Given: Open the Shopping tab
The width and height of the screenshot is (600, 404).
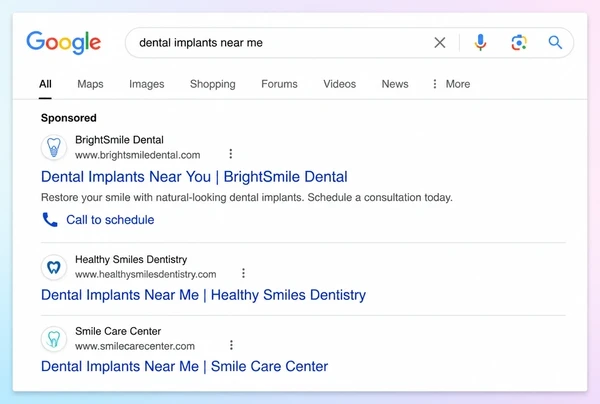Looking at the screenshot, I should pyautogui.click(x=213, y=84).
